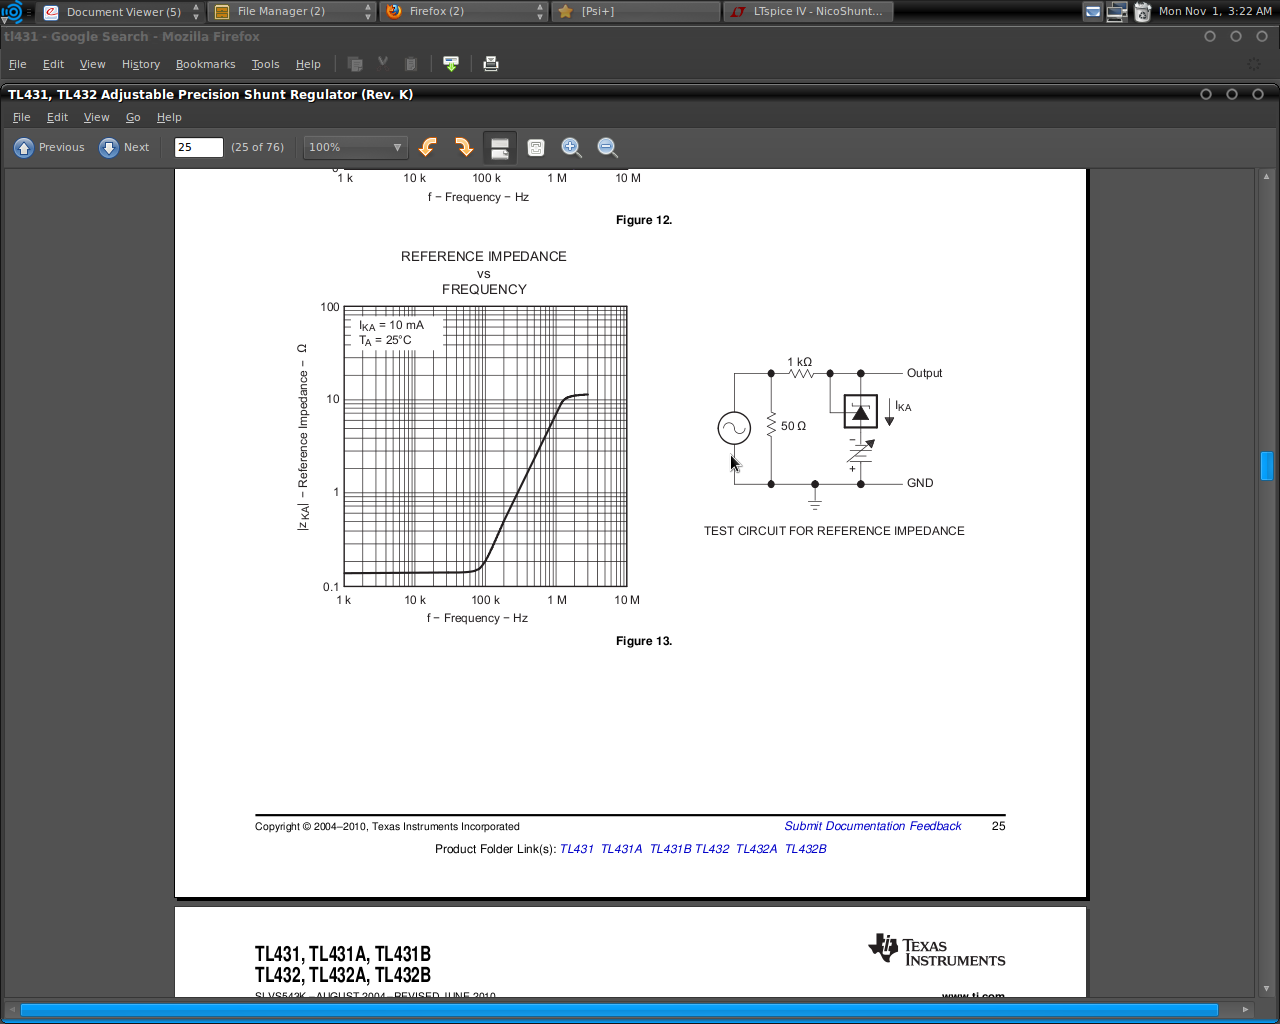Rotate the document right
The height and width of the screenshot is (1024, 1280).
click(464, 147)
